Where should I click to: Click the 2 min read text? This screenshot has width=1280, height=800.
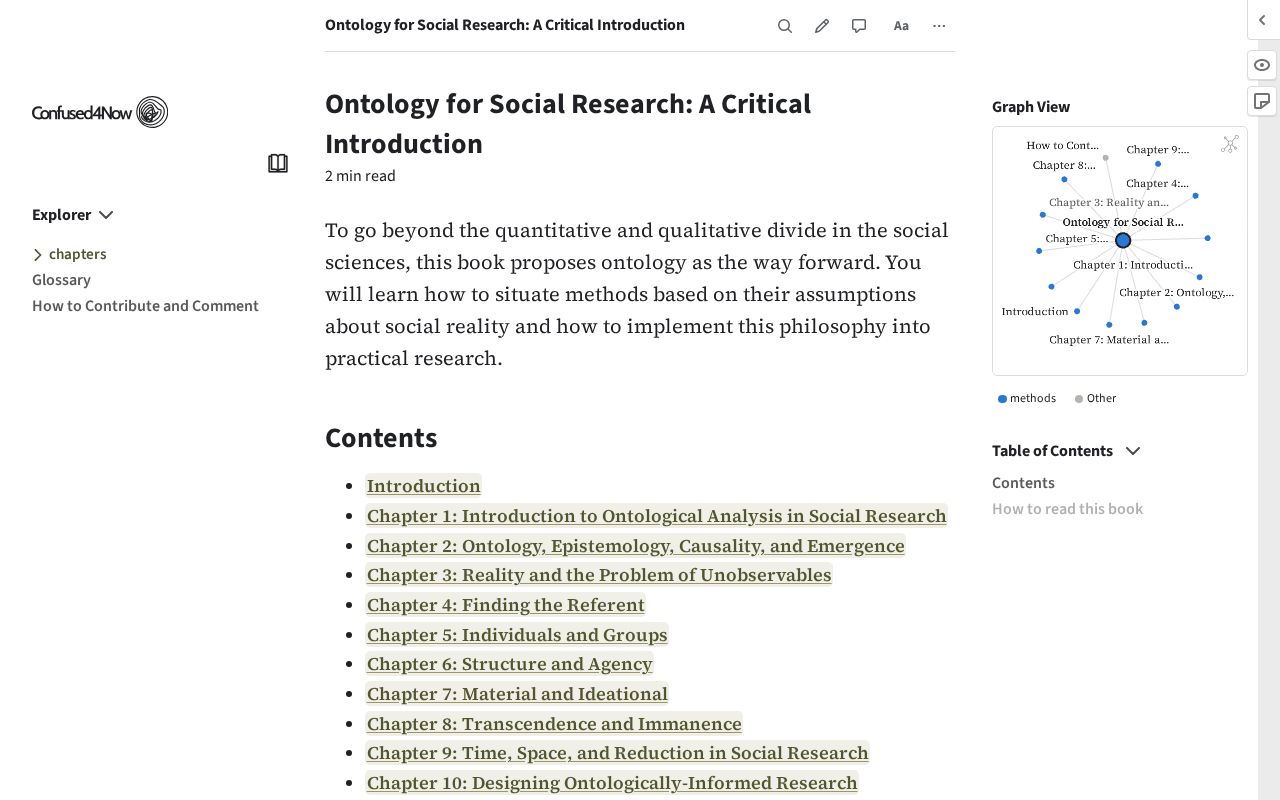pyautogui.click(x=360, y=176)
